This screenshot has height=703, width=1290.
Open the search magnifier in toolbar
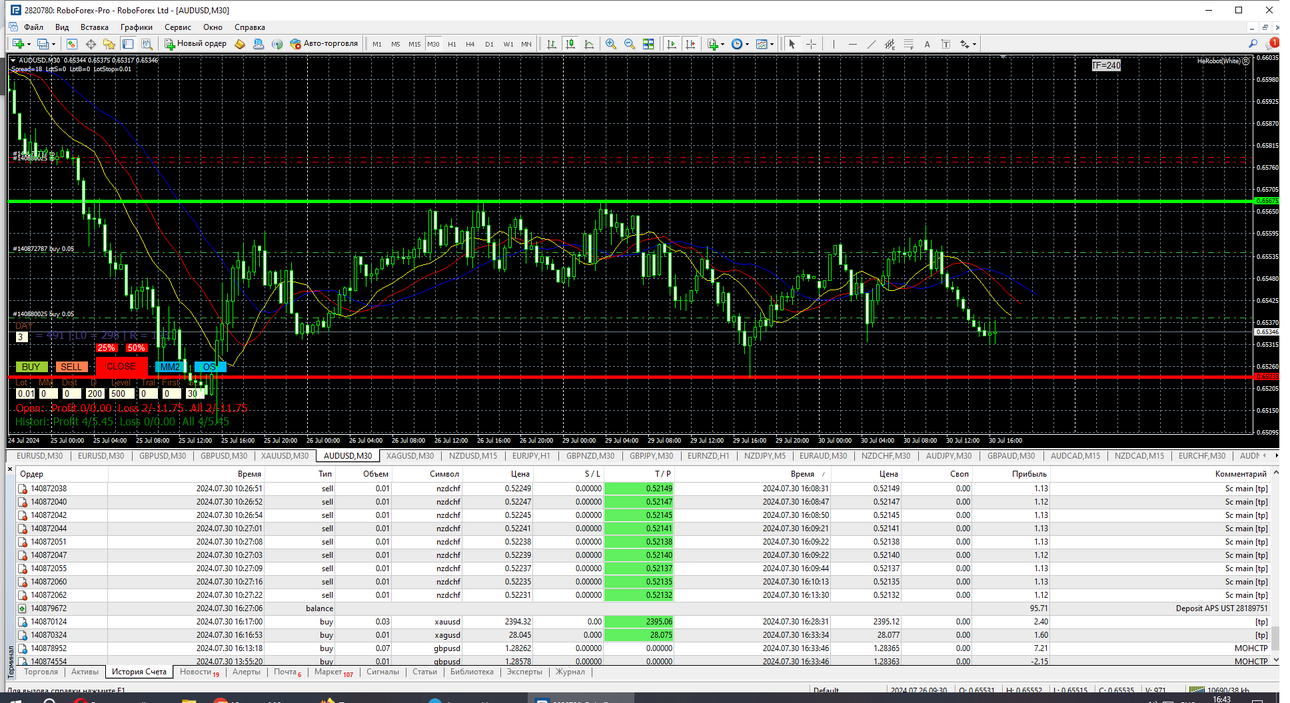pos(1253,44)
